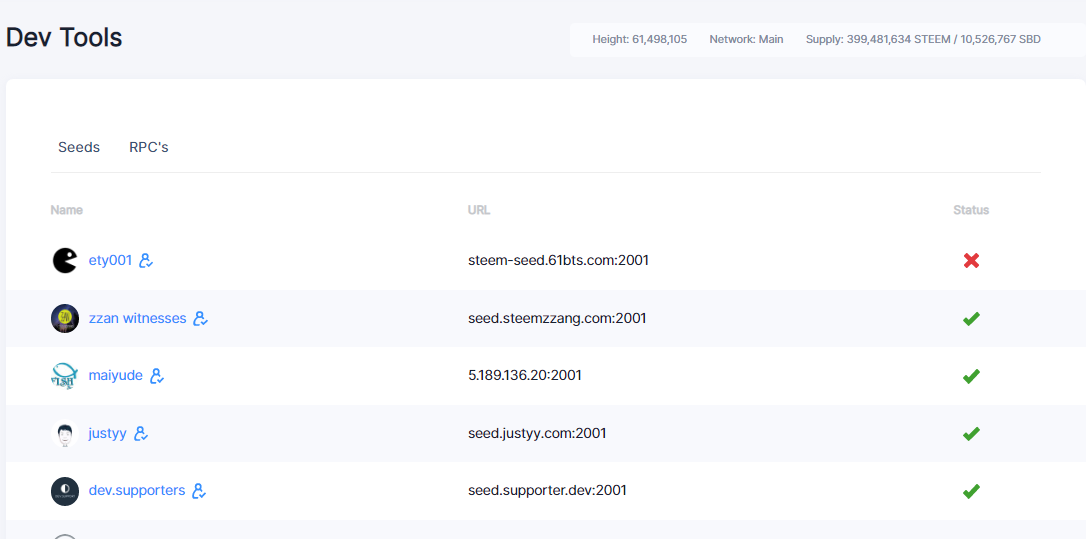The image size is (1086, 539).
Task: Click the verified user icon beside ety001
Action: pos(145,260)
